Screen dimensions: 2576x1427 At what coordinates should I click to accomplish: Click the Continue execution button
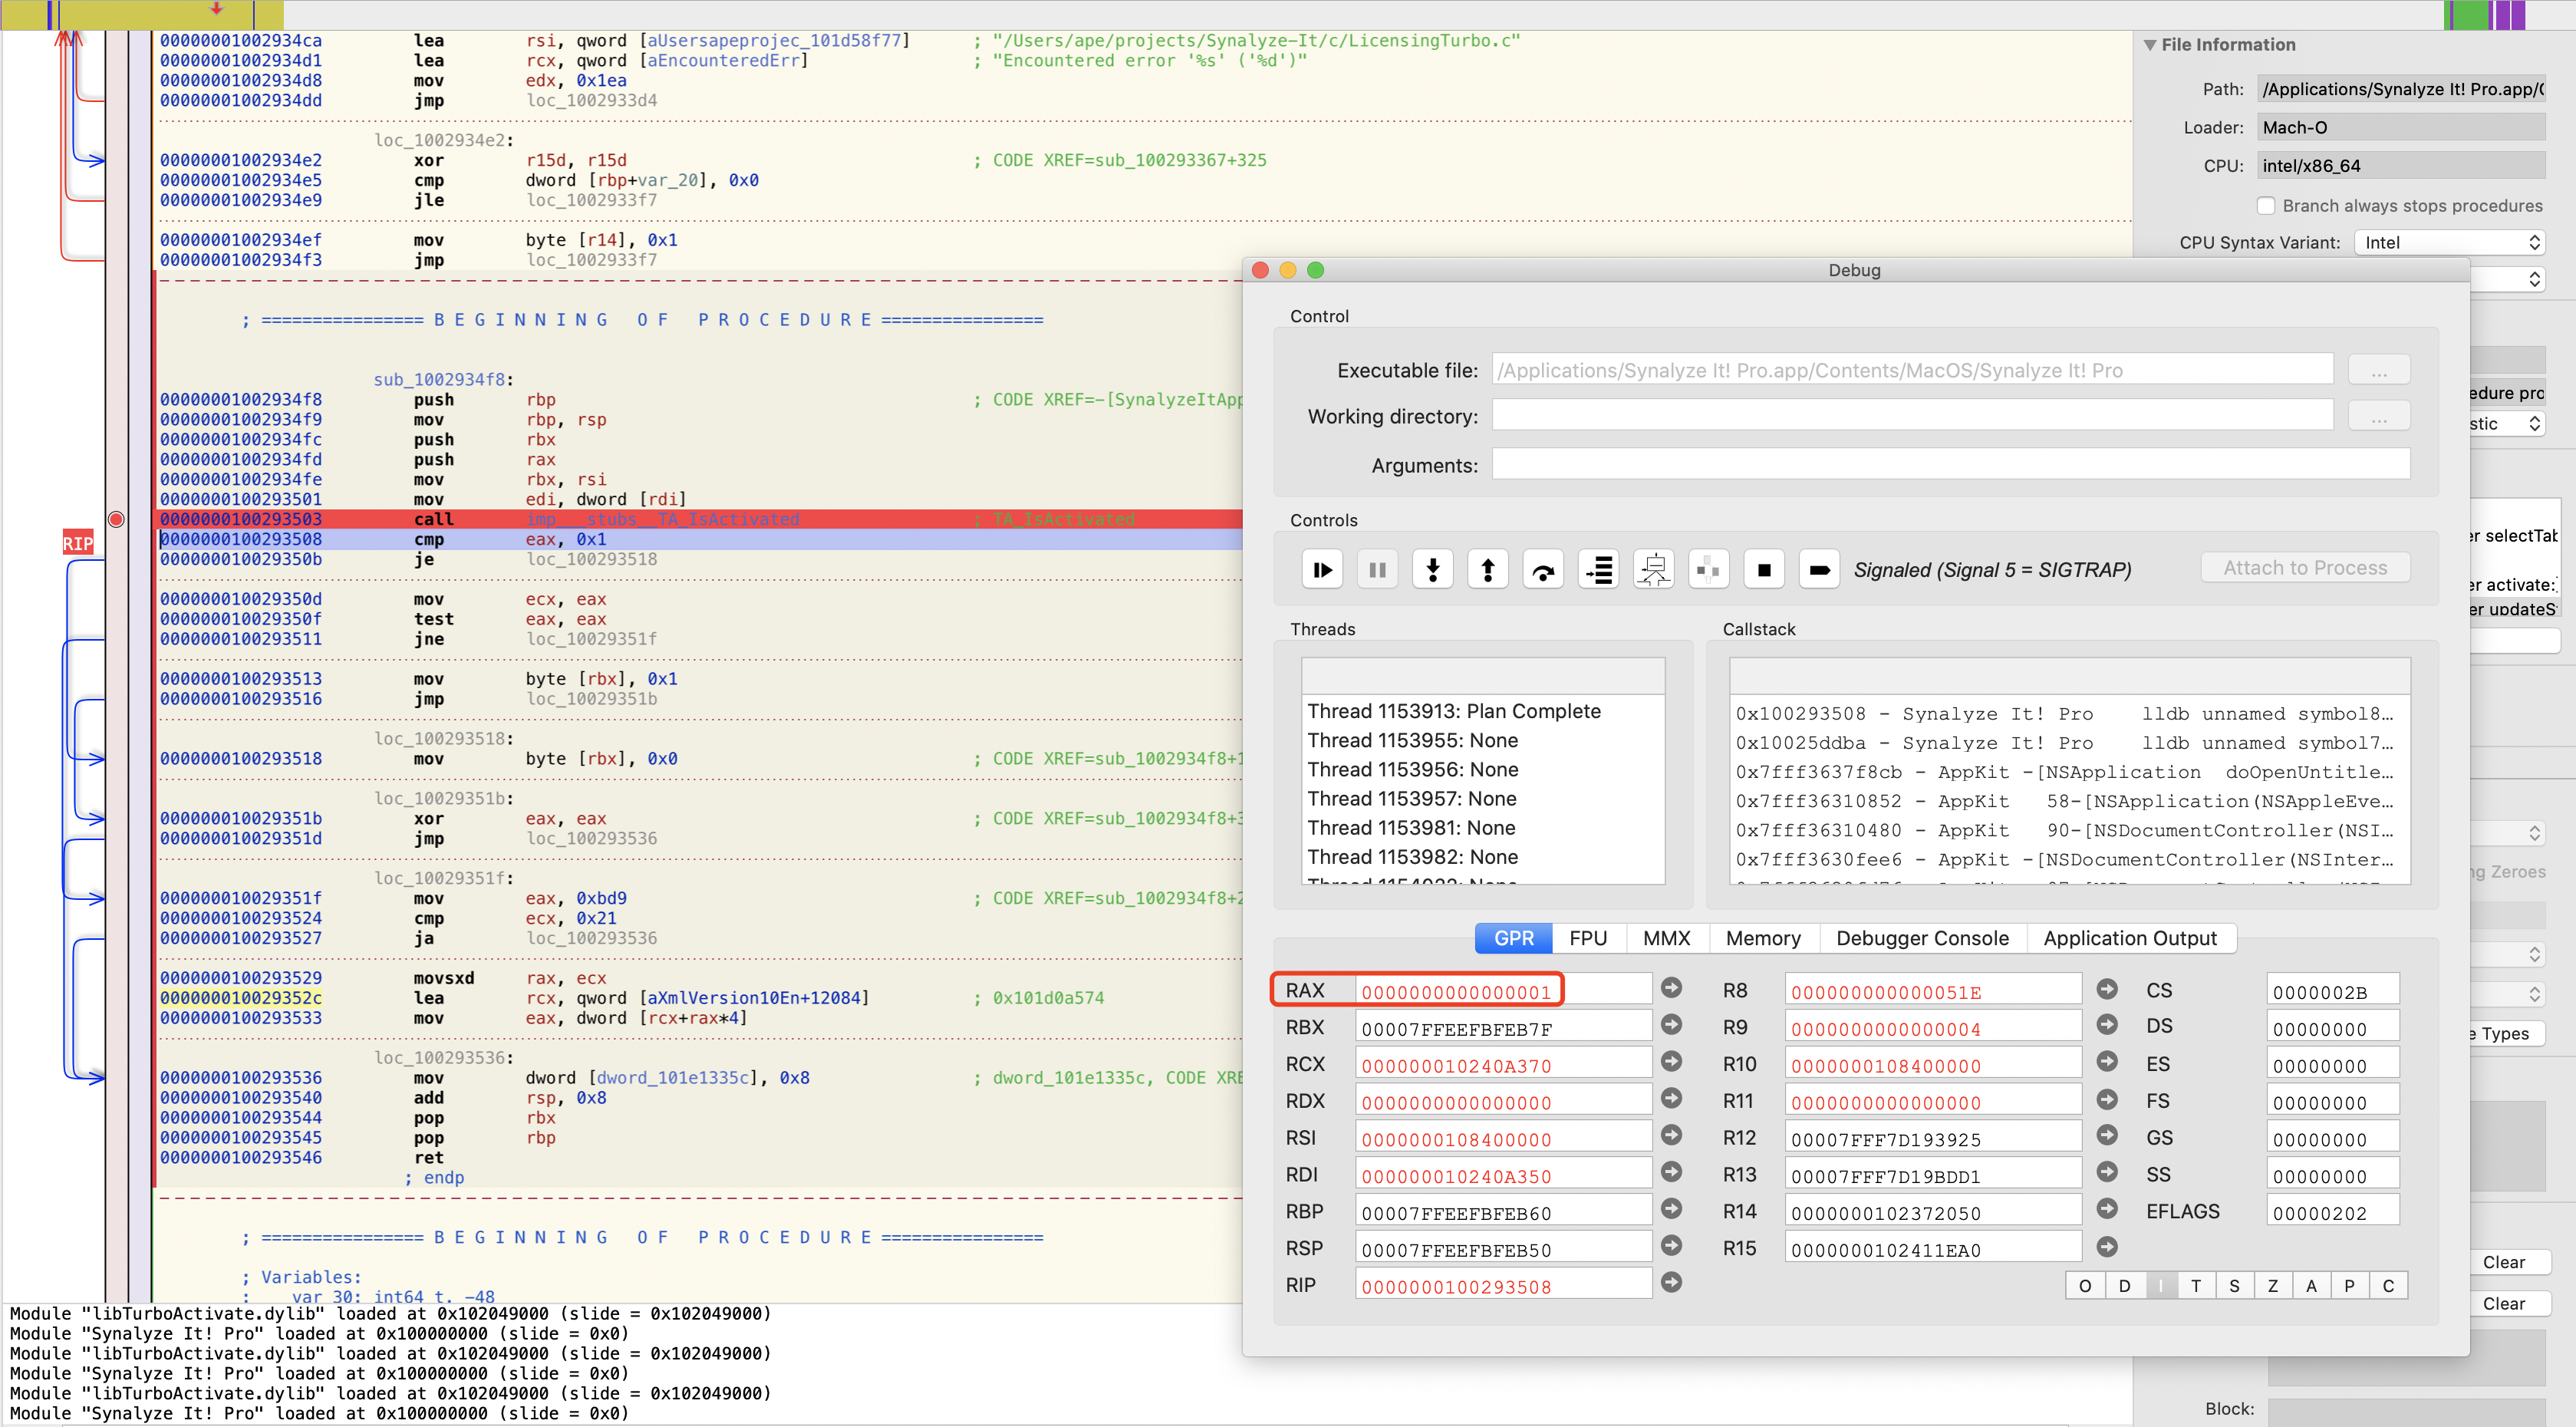point(1322,570)
